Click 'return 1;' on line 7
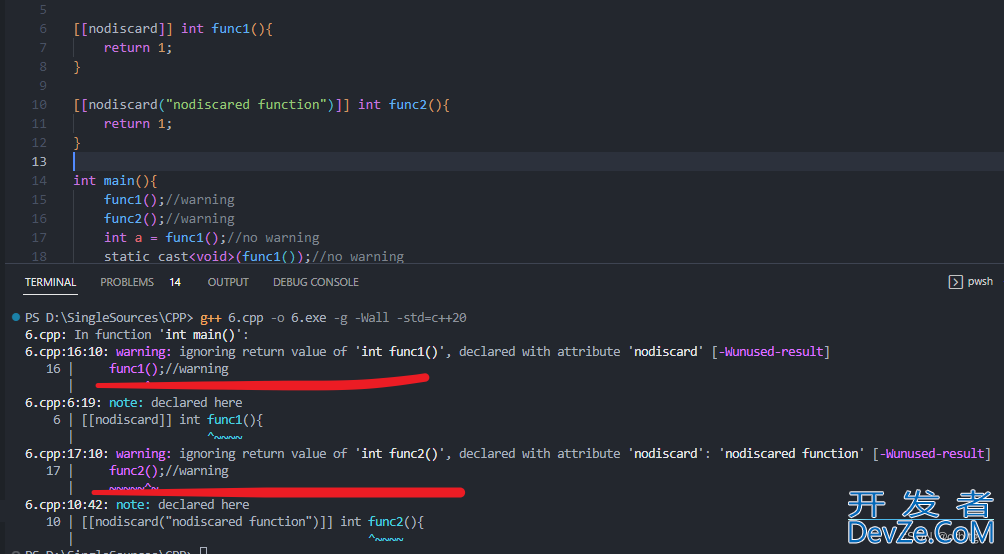This screenshot has width=1004, height=554. click(x=138, y=48)
